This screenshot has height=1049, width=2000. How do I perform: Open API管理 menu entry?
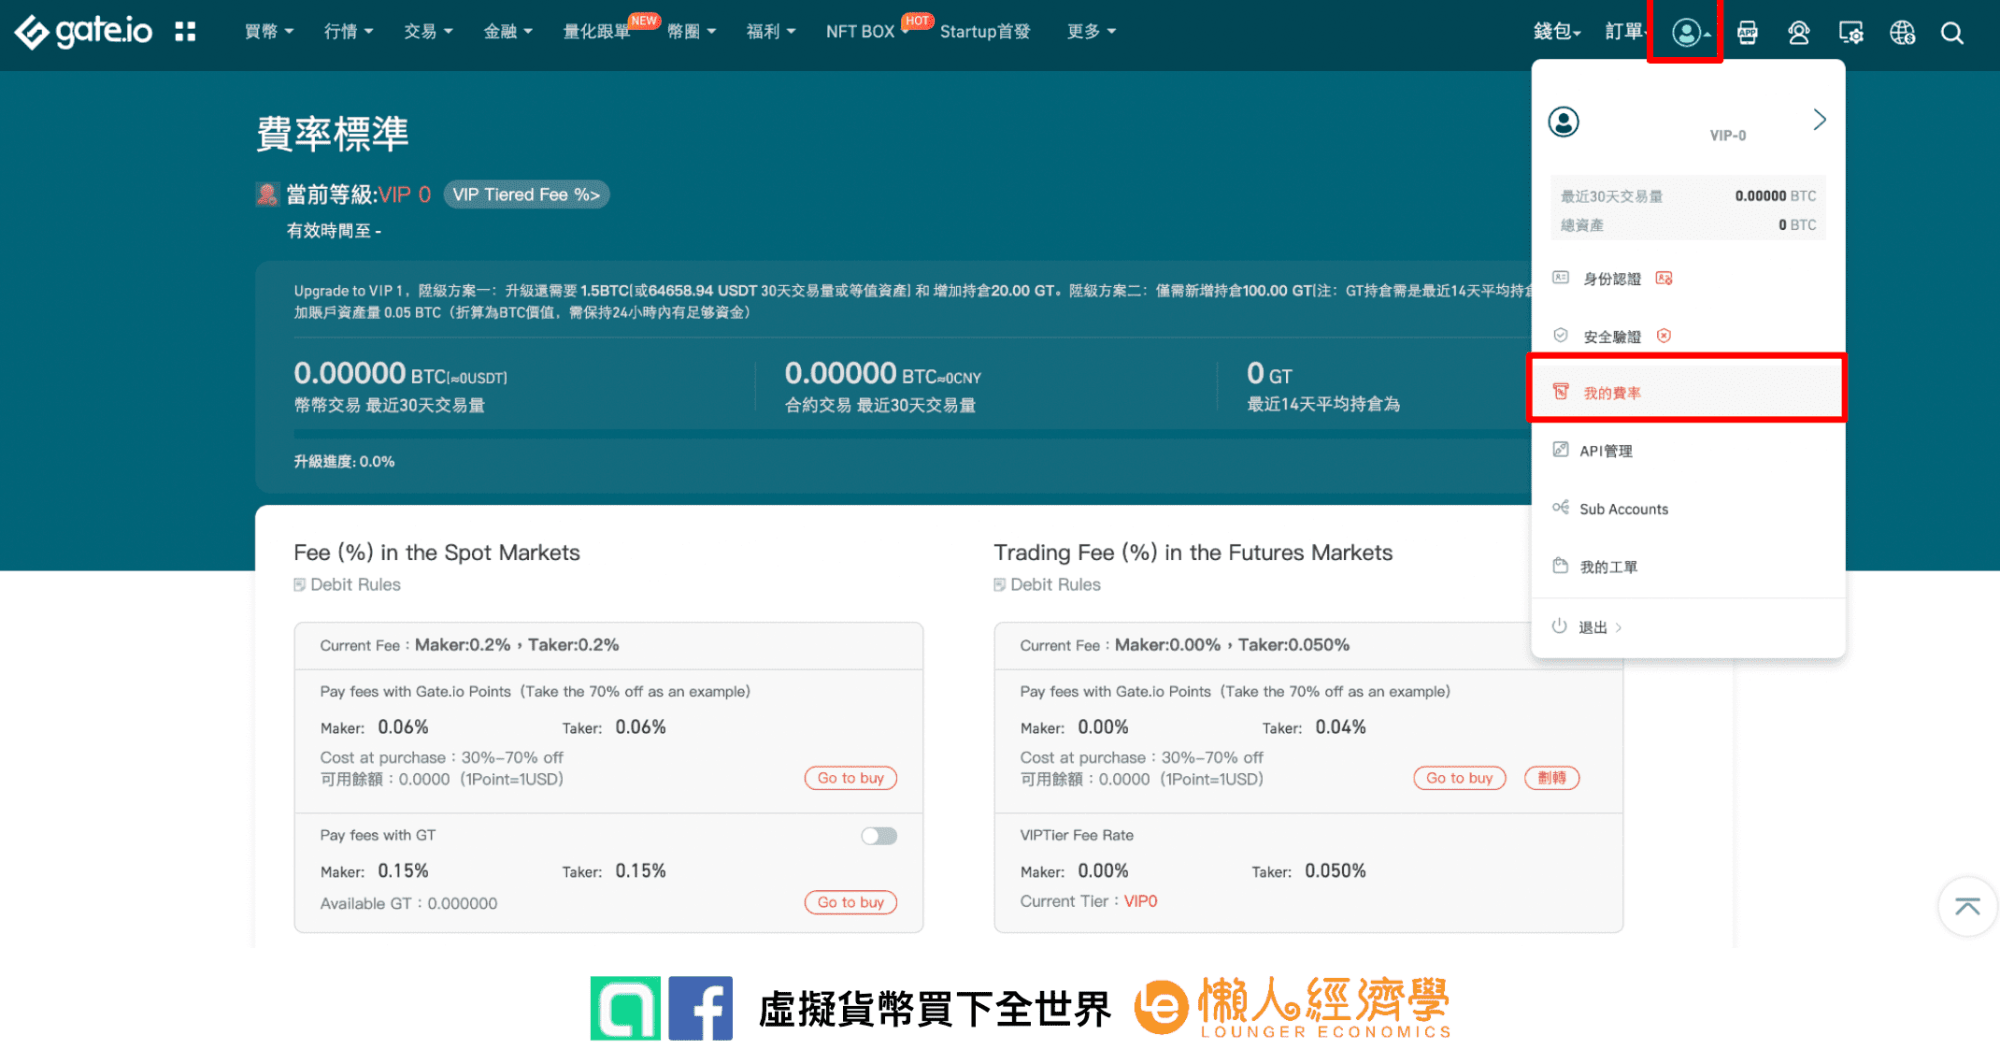(1688, 451)
